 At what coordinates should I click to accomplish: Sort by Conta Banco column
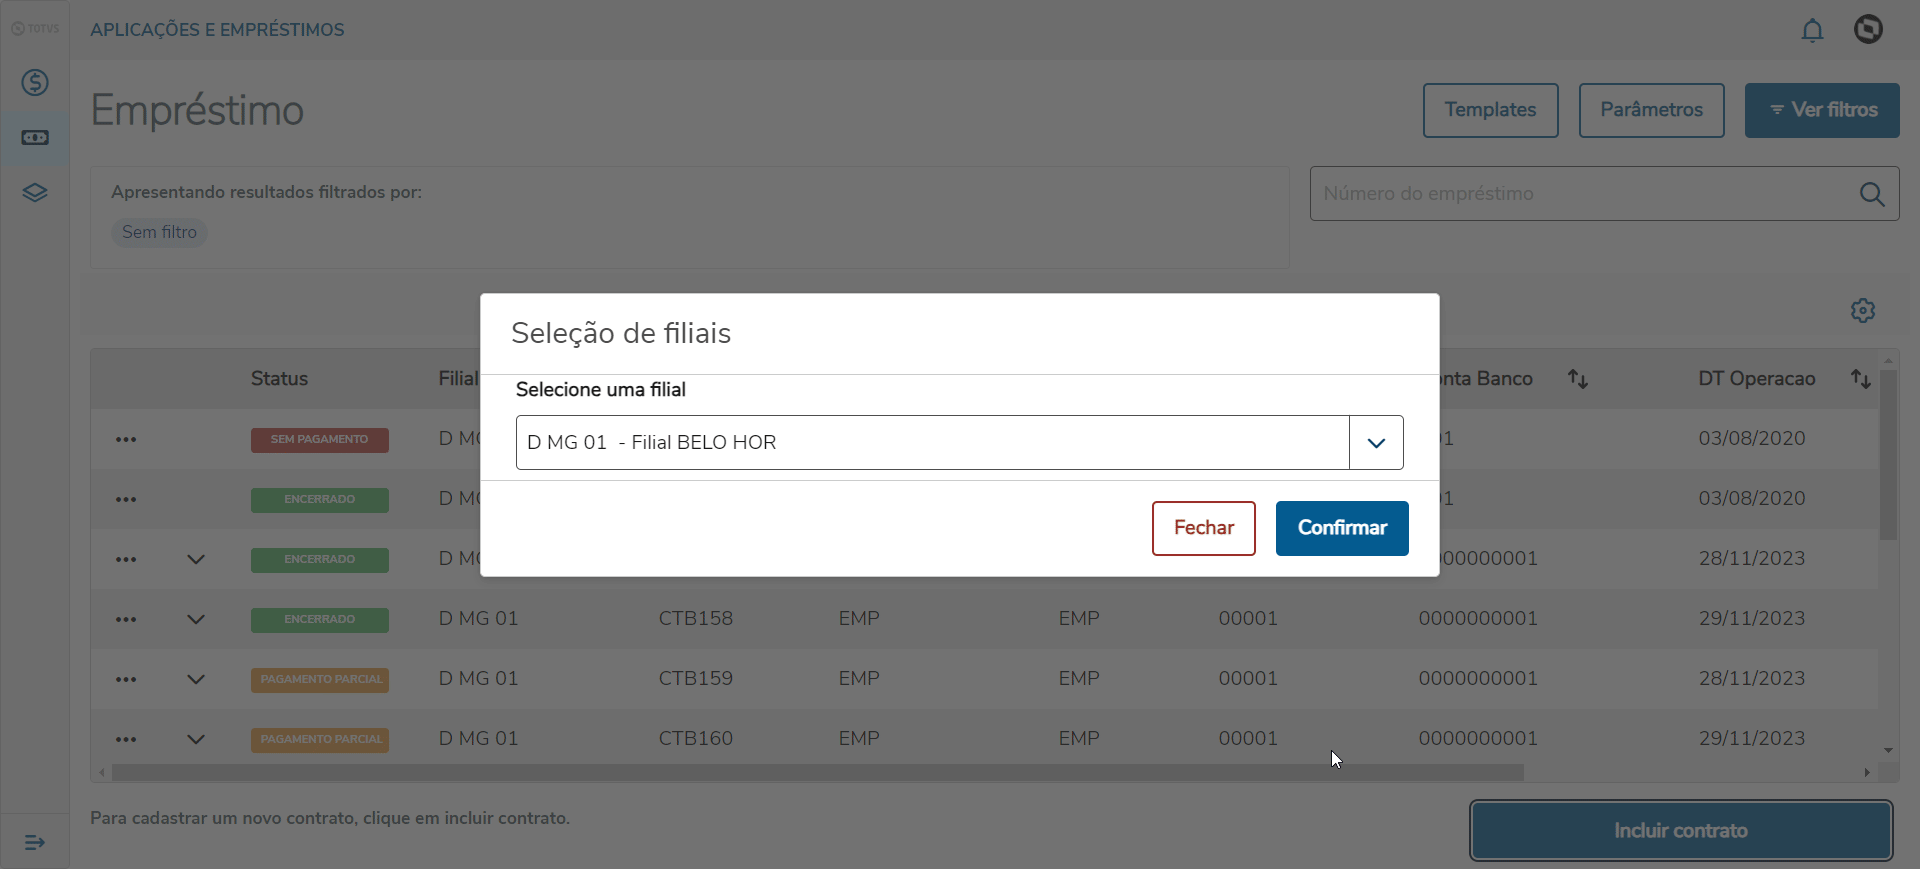(x=1578, y=379)
